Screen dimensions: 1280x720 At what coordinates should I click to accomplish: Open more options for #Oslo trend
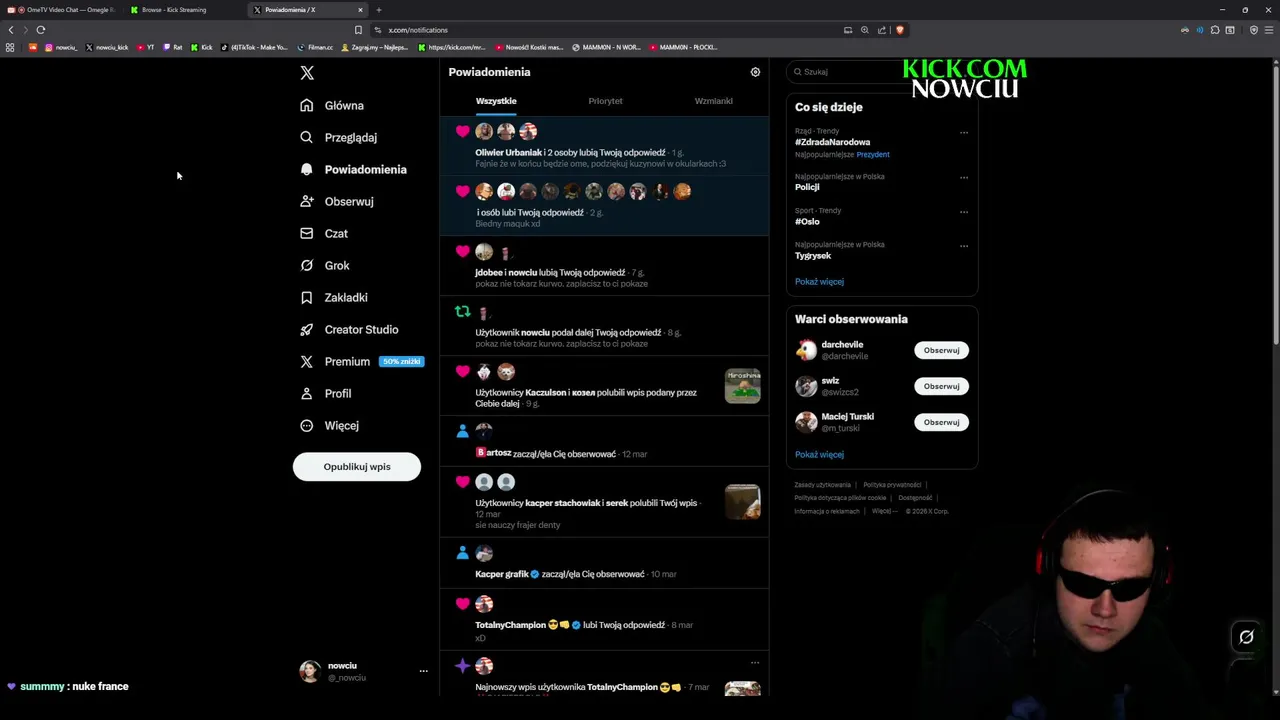click(964, 212)
